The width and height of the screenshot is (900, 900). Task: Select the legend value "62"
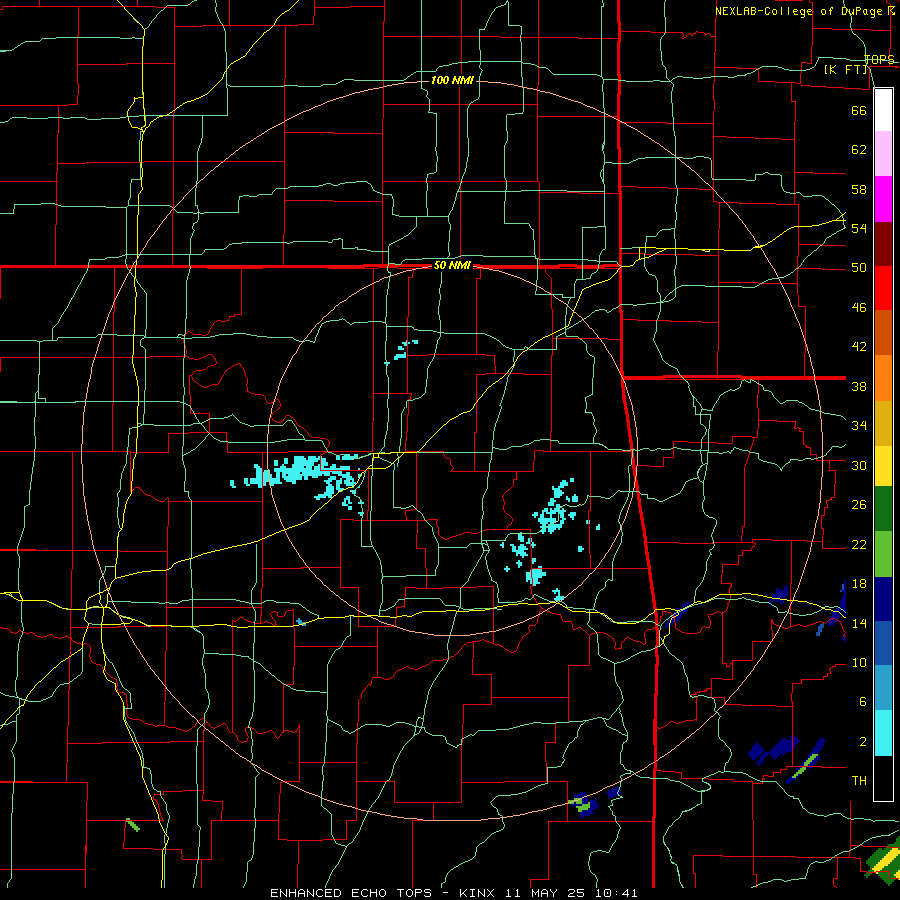(859, 149)
